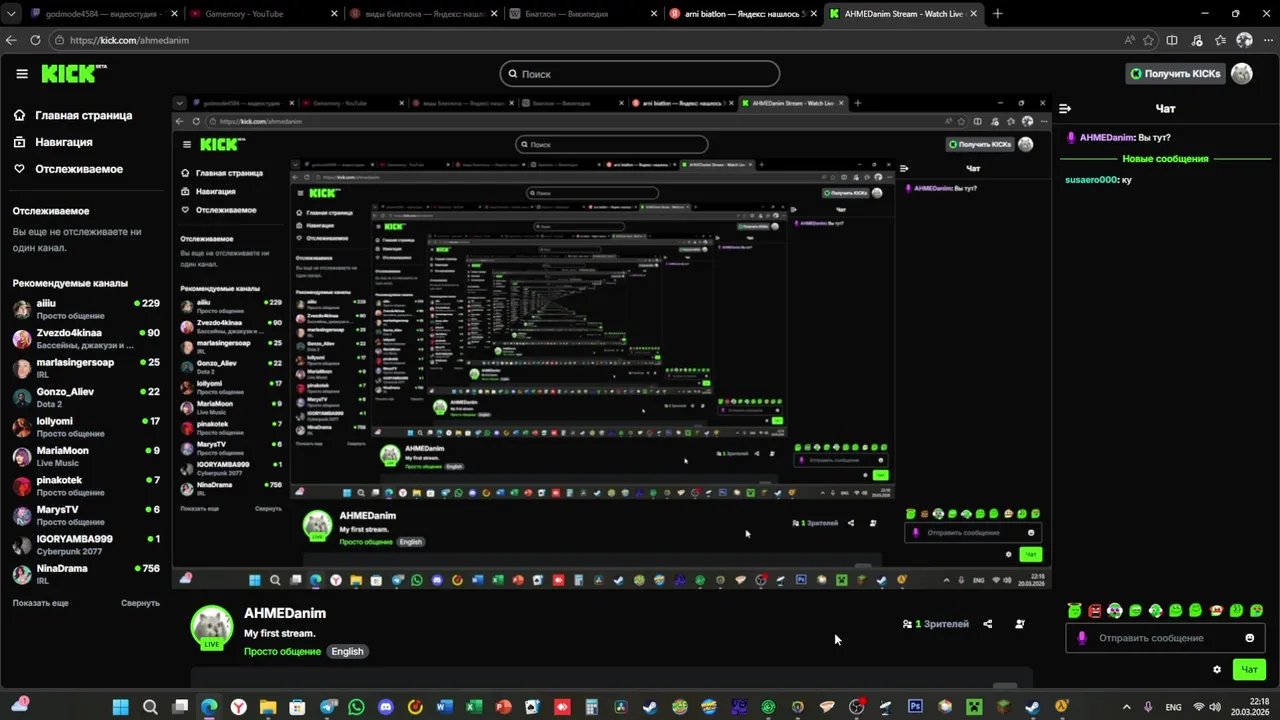Reload the page with refresh icon
Image resolution: width=1280 pixels, height=720 pixels.
35,40
